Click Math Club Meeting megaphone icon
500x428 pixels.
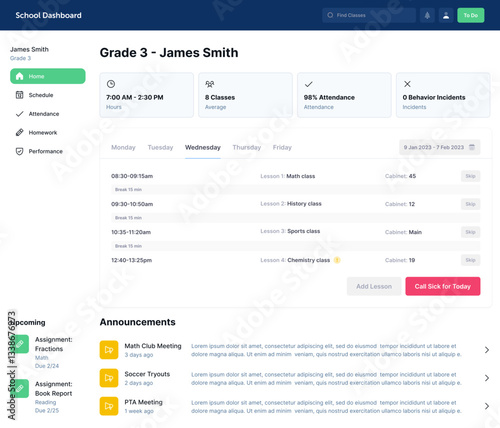[x=109, y=350]
